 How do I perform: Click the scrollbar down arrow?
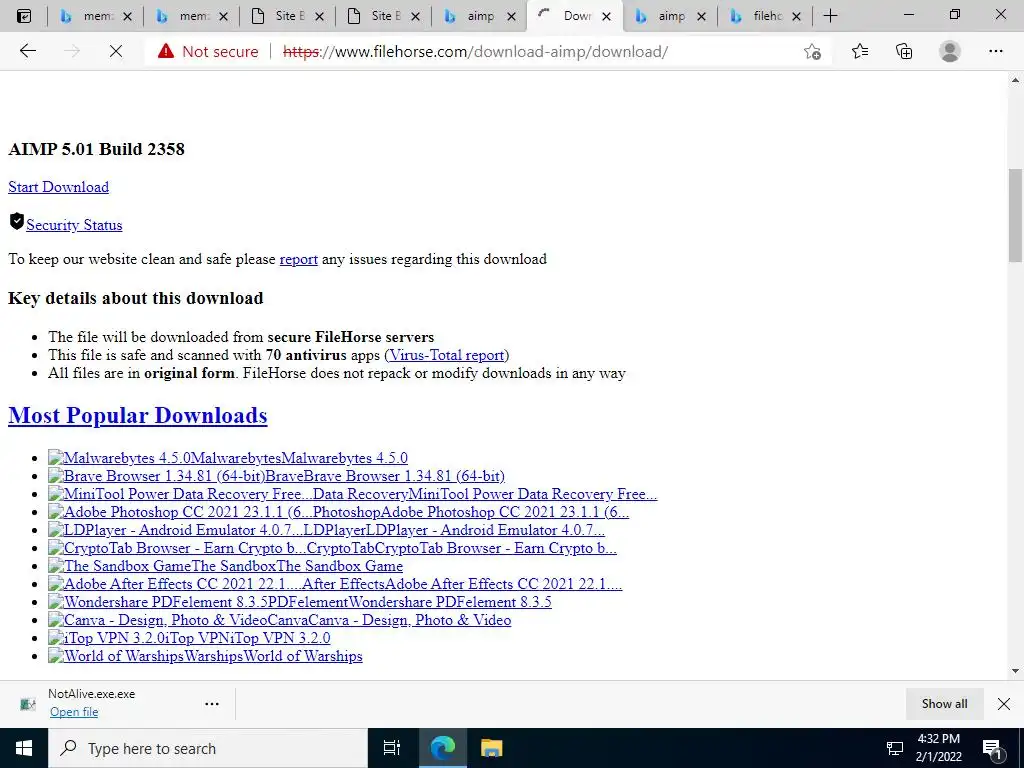pyautogui.click(x=1016, y=671)
